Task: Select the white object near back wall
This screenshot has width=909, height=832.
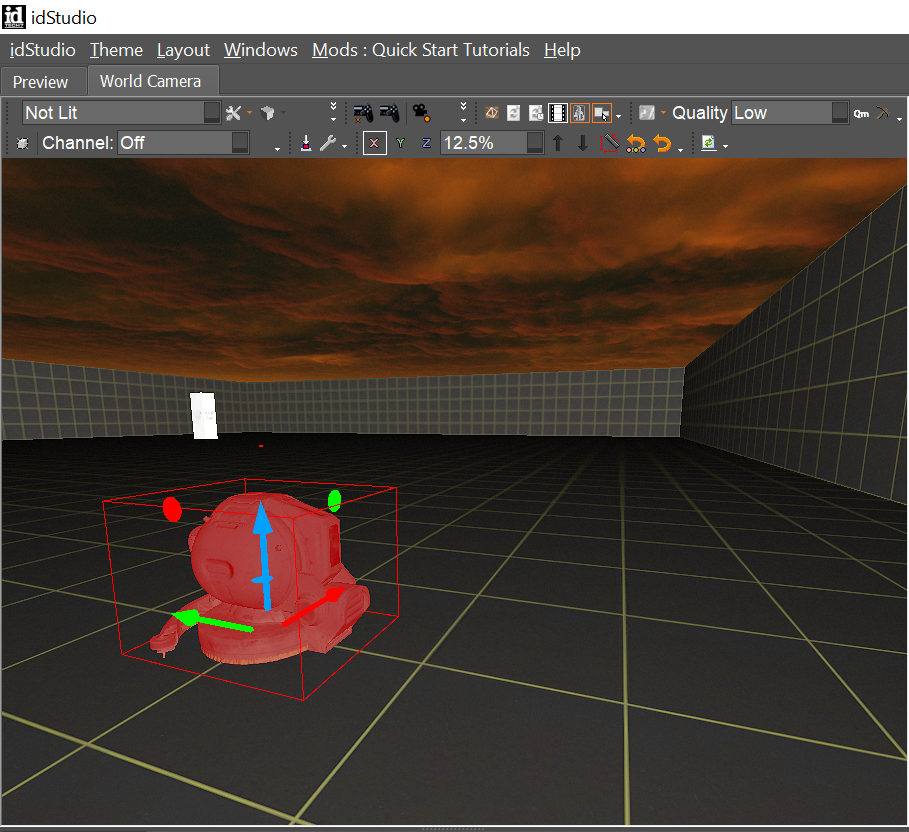Action: tap(203, 415)
